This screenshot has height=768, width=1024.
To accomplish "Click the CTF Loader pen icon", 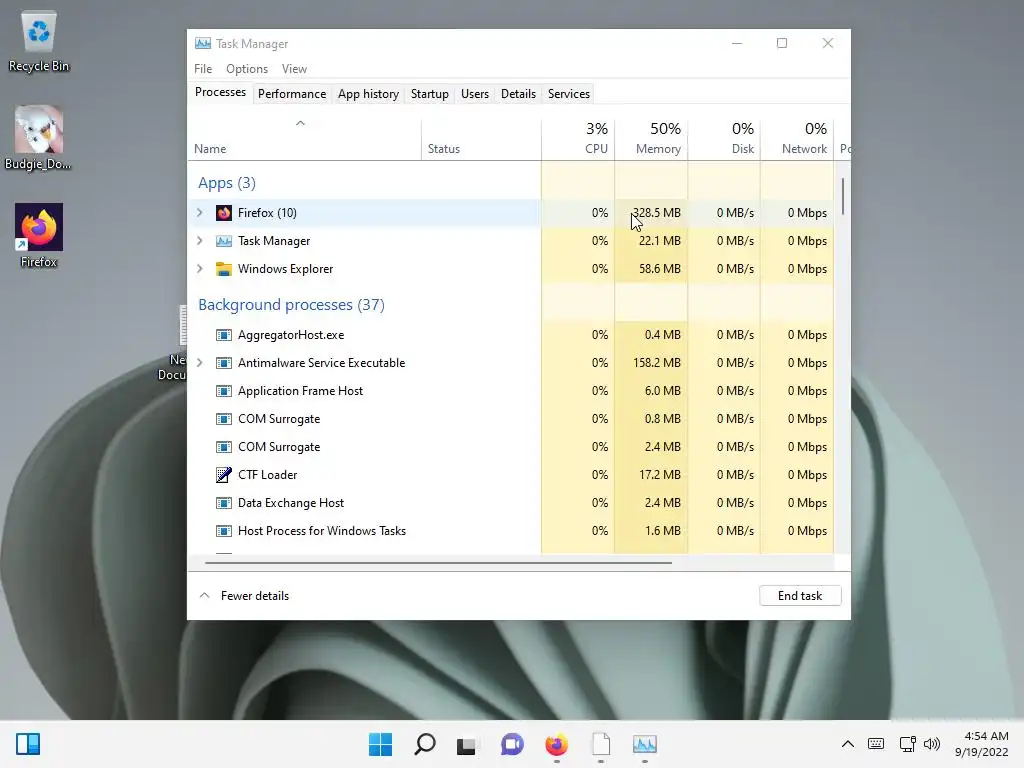I will click(x=223, y=475).
